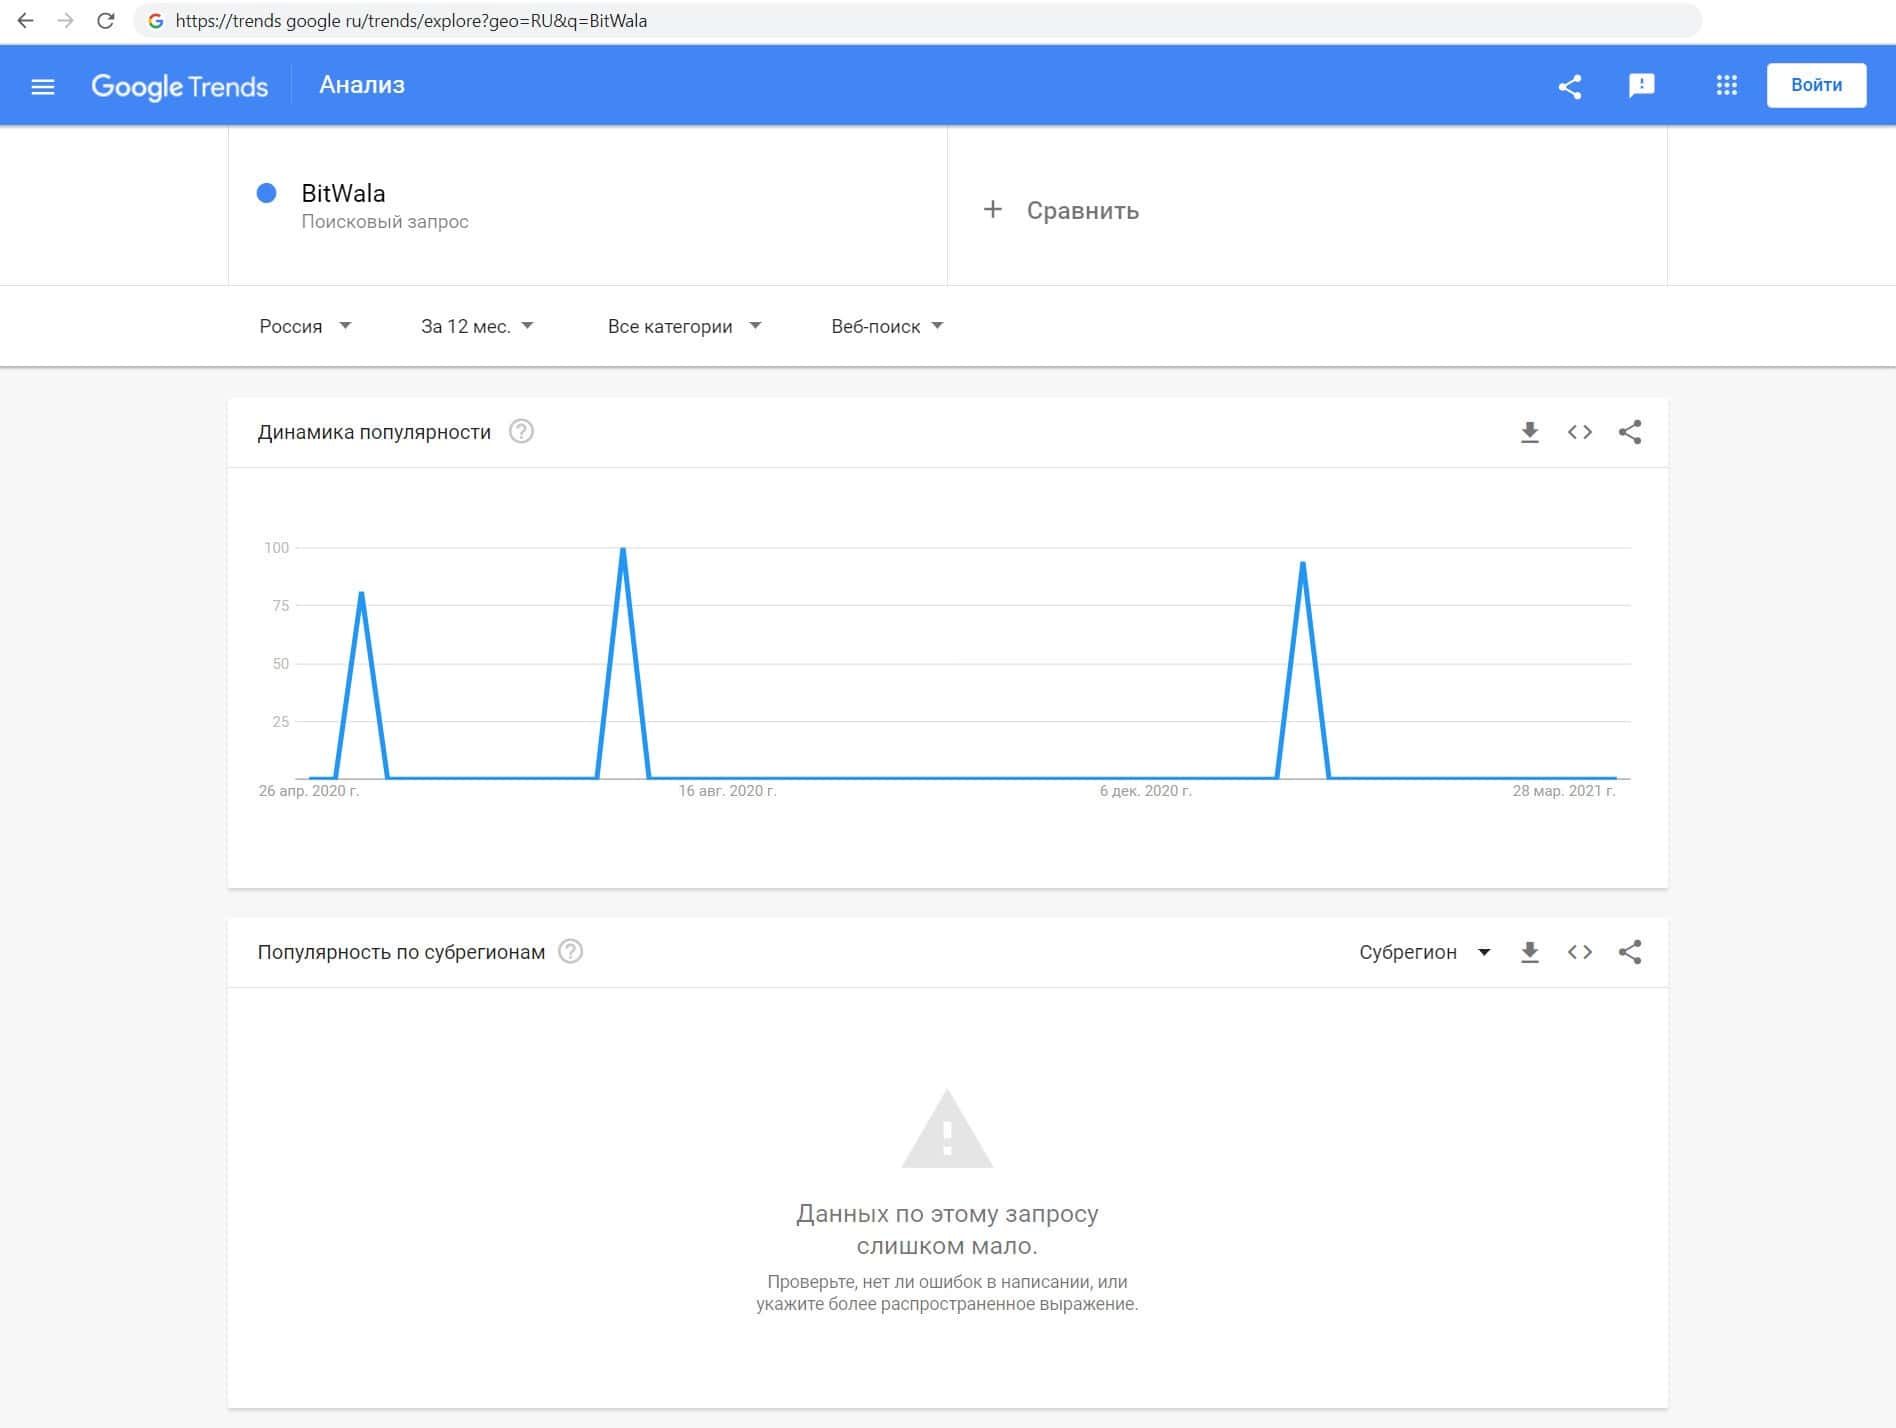1896x1428 pixels.
Task: Click the 26 апр. 2020 г. axis label
Action: pyautogui.click(x=309, y=791)
